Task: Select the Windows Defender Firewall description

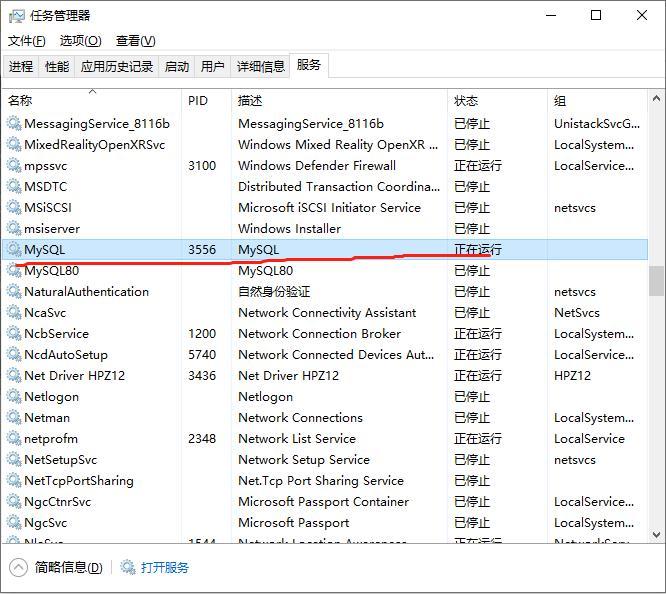Action: pos(317,166)
